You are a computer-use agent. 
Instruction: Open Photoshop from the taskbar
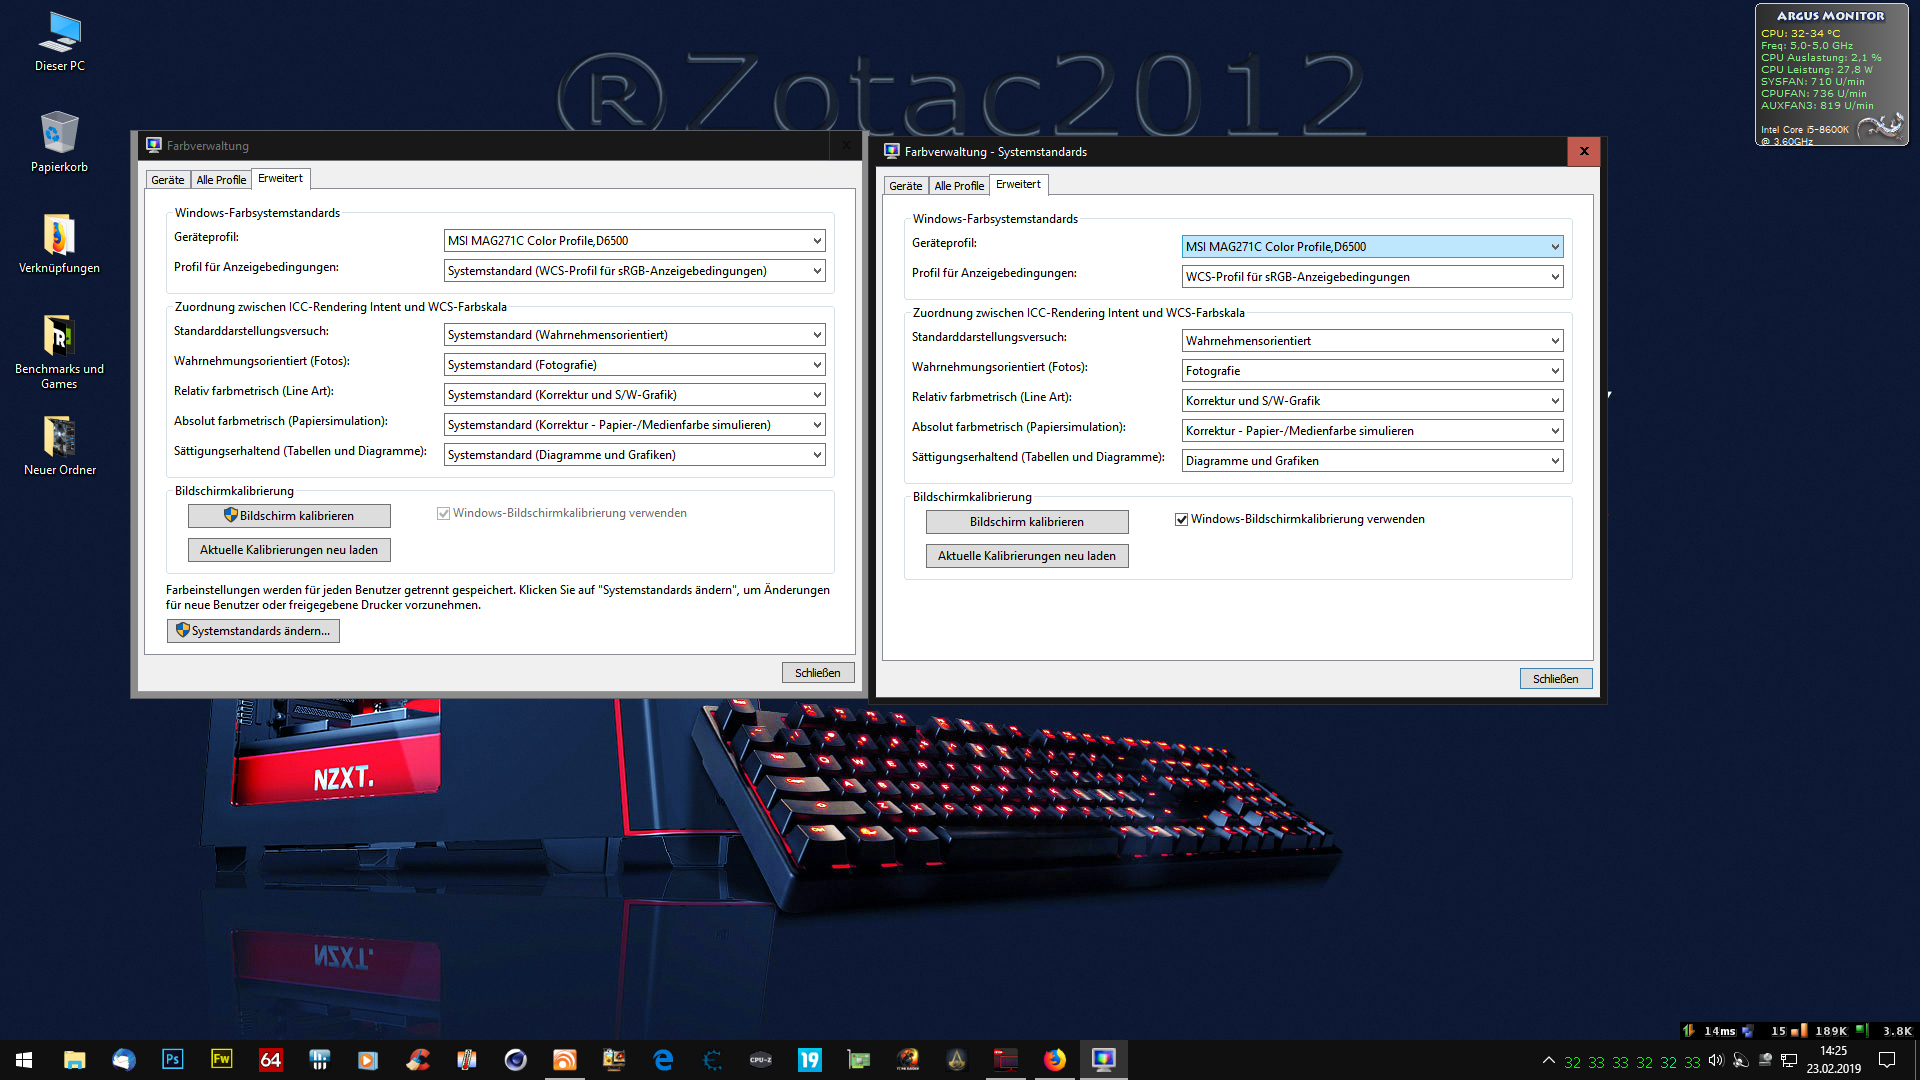coord(172,1059)
